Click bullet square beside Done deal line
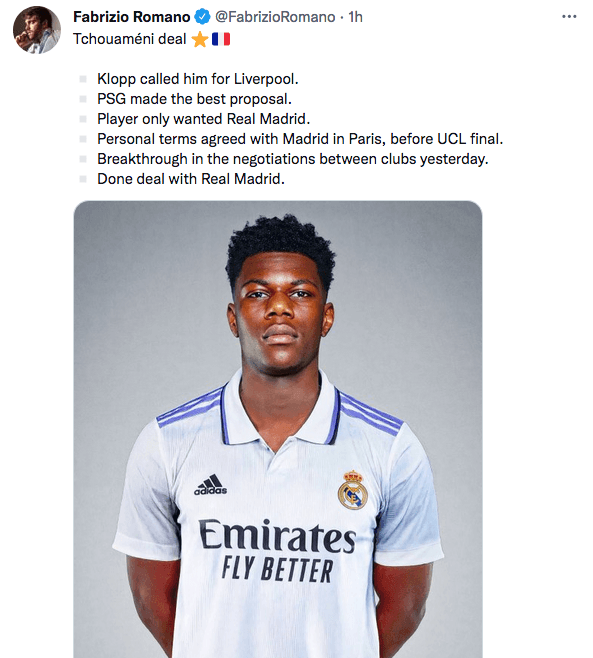This screenshot has height=658, width=593. [83, 179]
